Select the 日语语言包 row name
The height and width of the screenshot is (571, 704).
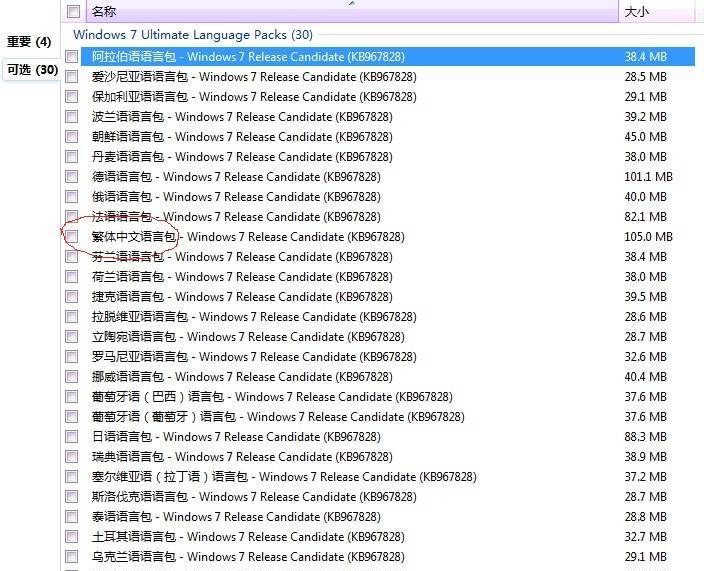[236, 436]
